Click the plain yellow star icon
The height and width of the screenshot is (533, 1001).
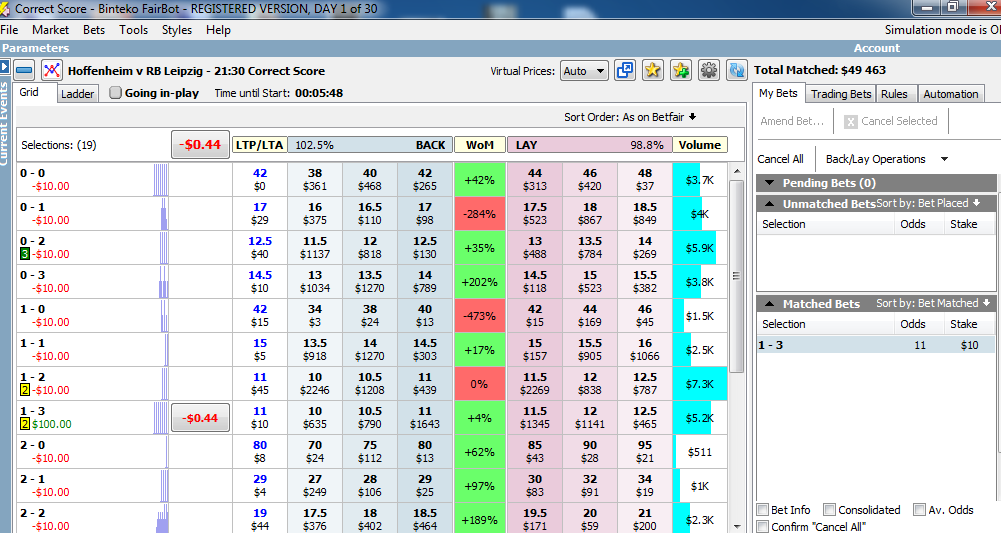(653, 70)
